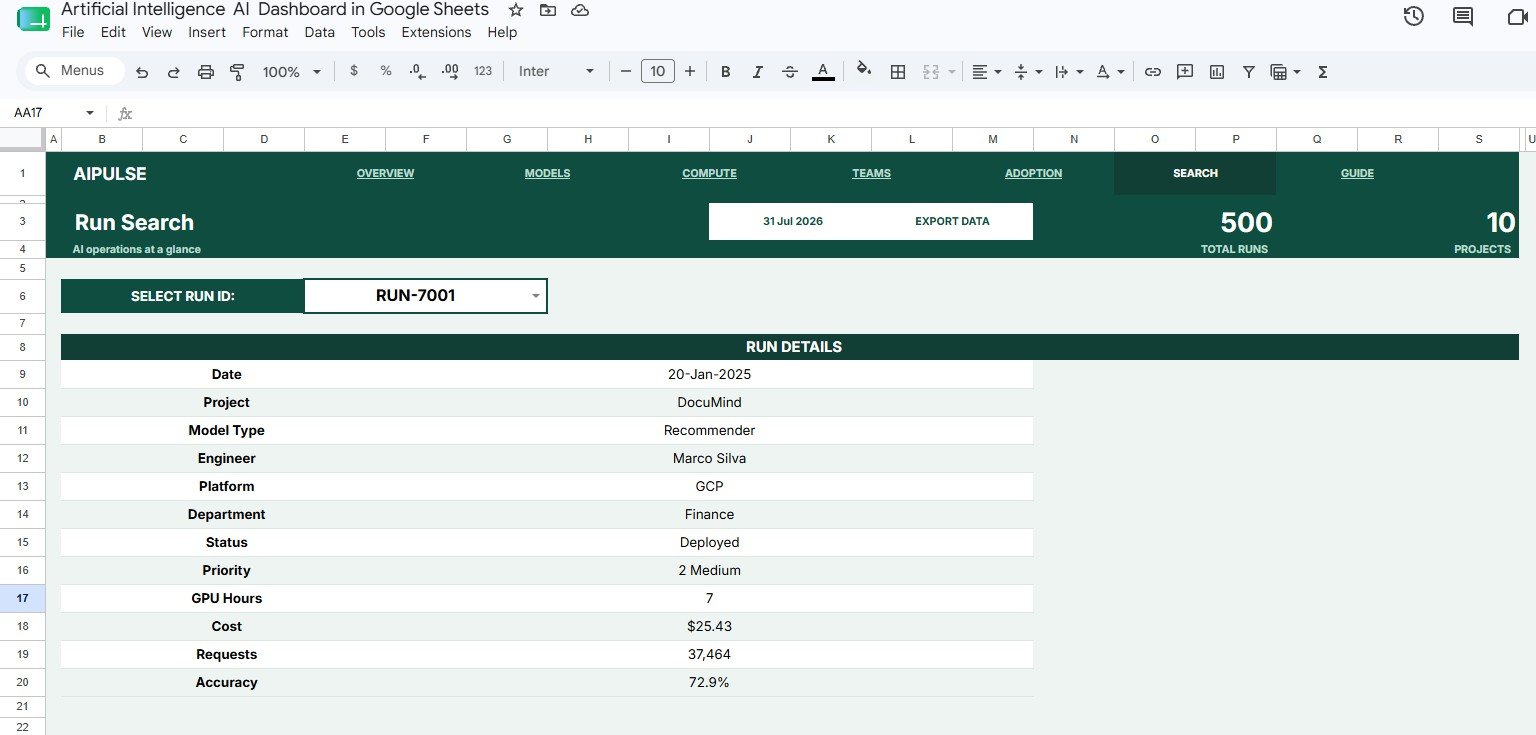
Task: Format as currency with dollar icon
Action: (x=353, y=71)
